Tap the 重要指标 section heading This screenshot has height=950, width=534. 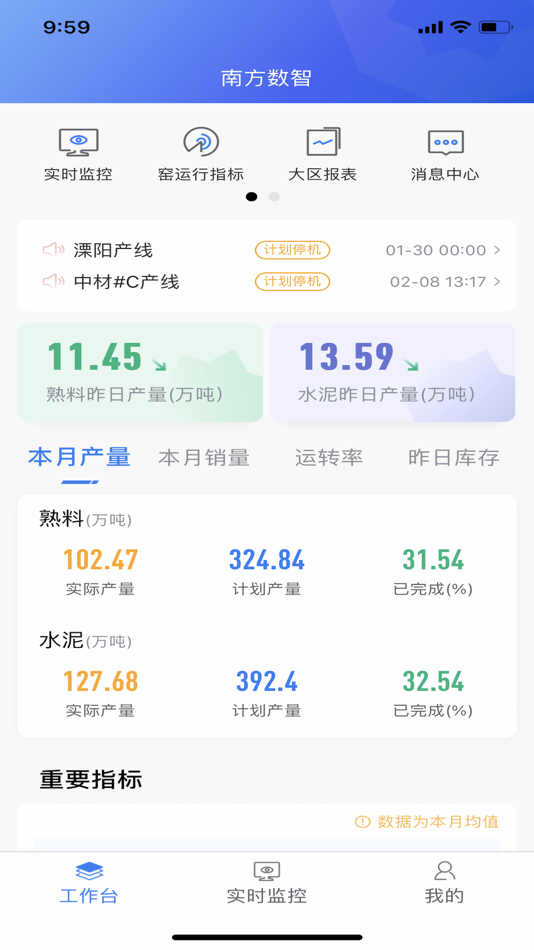91,779
